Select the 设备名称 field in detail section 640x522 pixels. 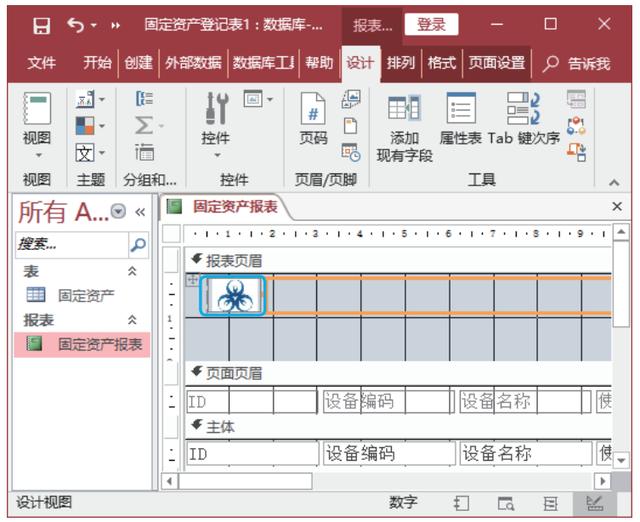coord(526,453)
